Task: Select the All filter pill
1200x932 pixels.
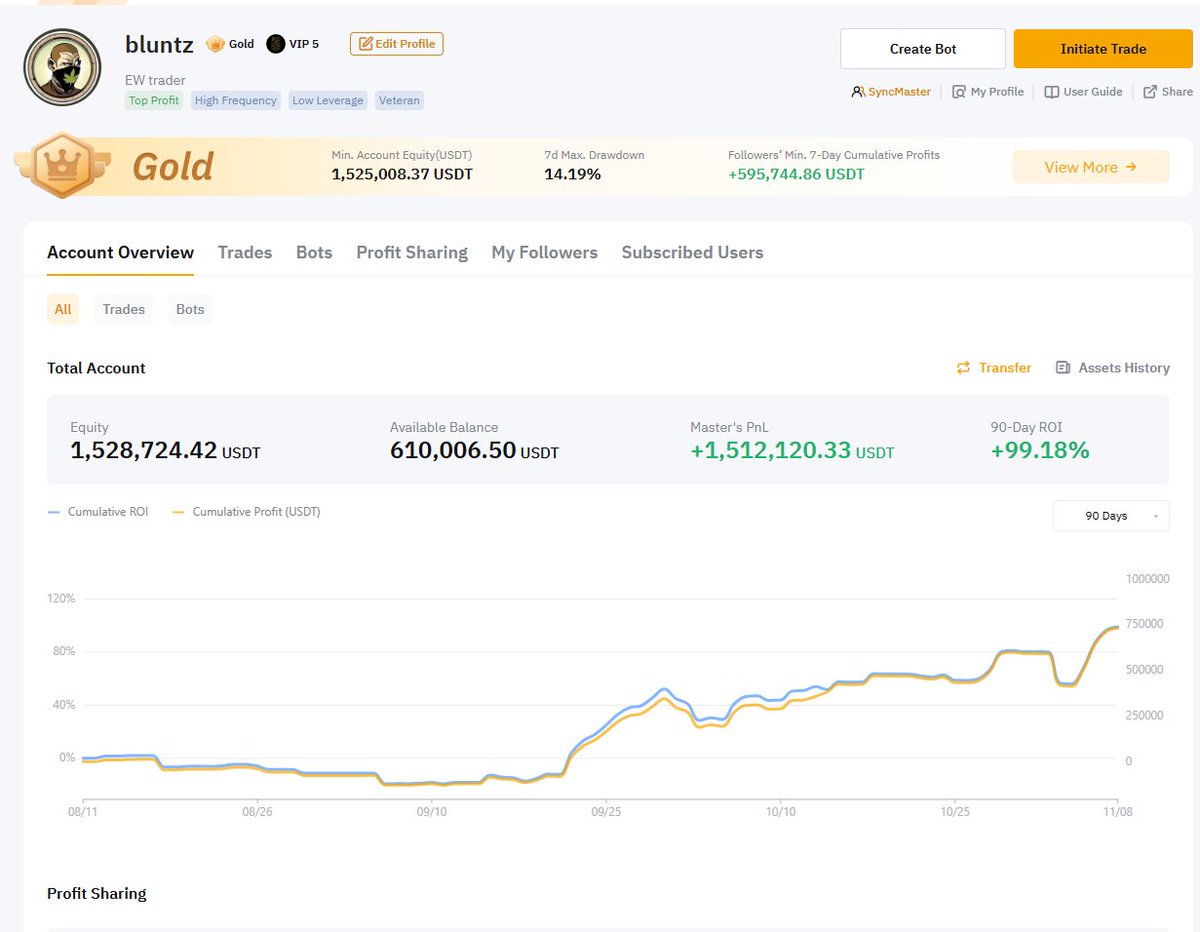Action: [62, 309]
